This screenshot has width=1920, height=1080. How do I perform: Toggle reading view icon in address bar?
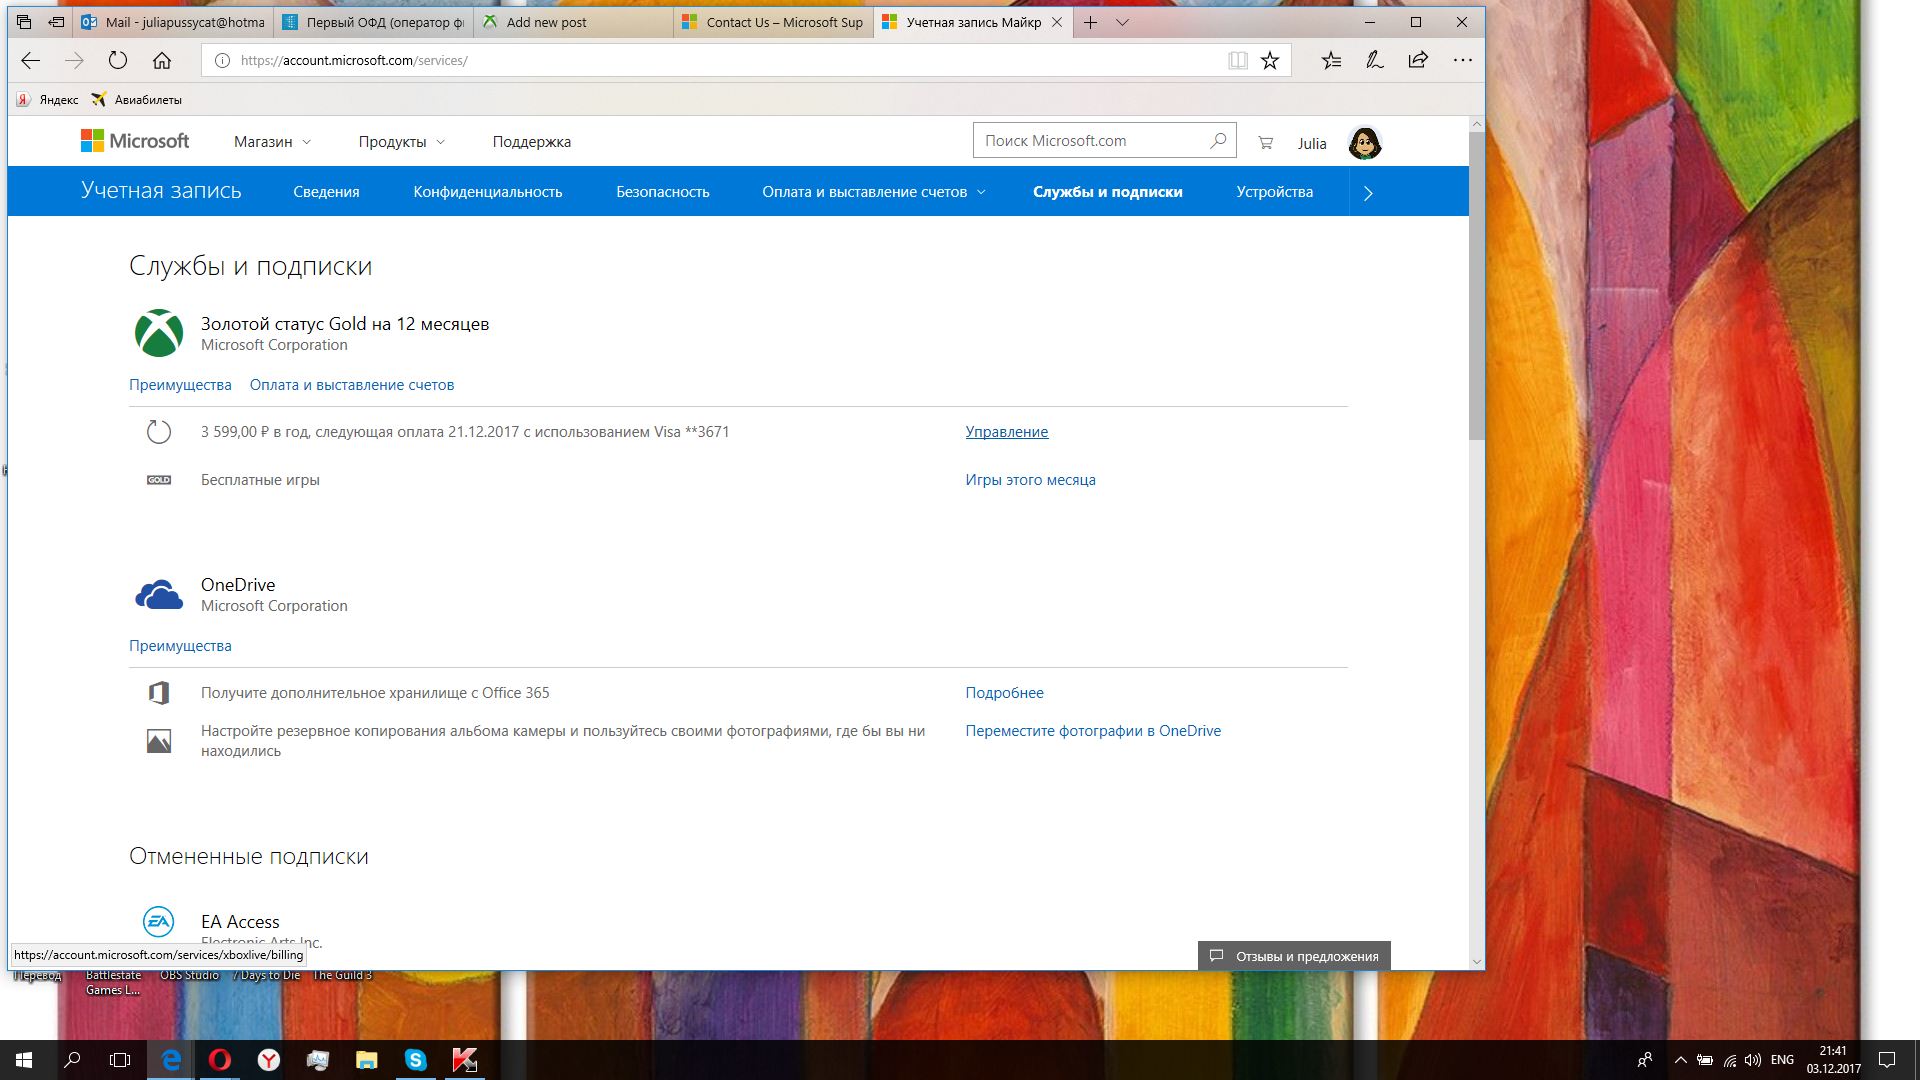pyautogui.click(x=1238, y=60)
